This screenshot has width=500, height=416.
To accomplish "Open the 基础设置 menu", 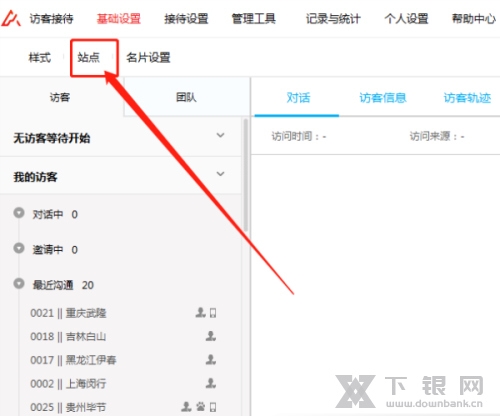I will (x=119, y=19).
